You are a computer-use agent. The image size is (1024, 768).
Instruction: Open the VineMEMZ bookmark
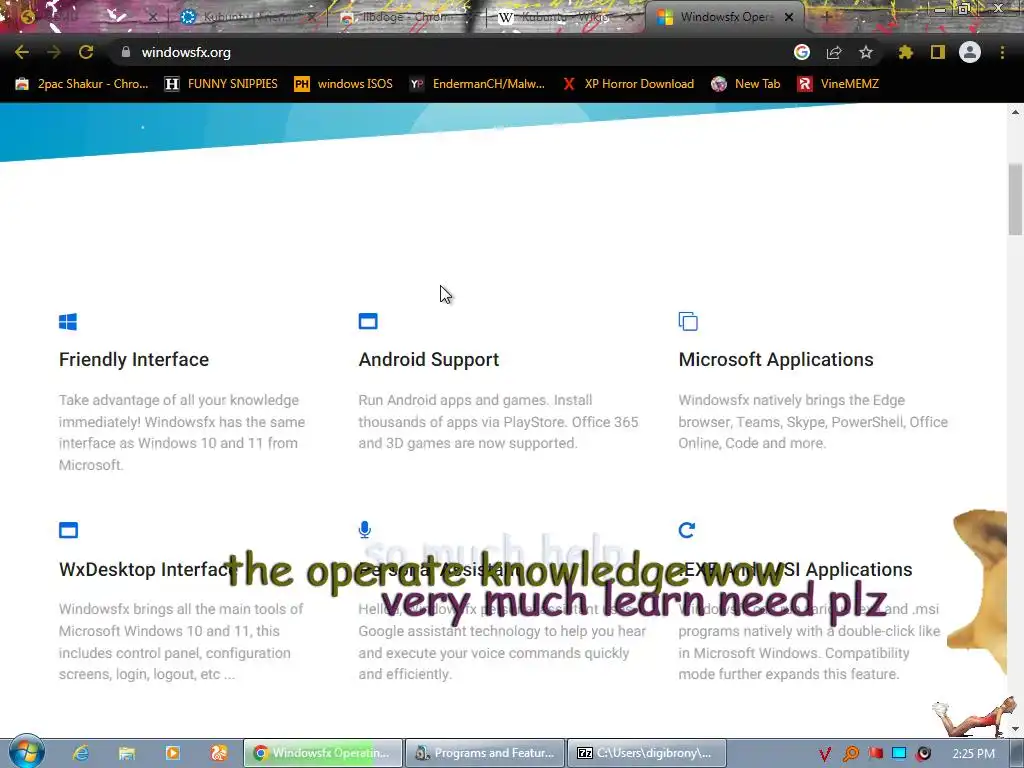(x=839, y=84)
